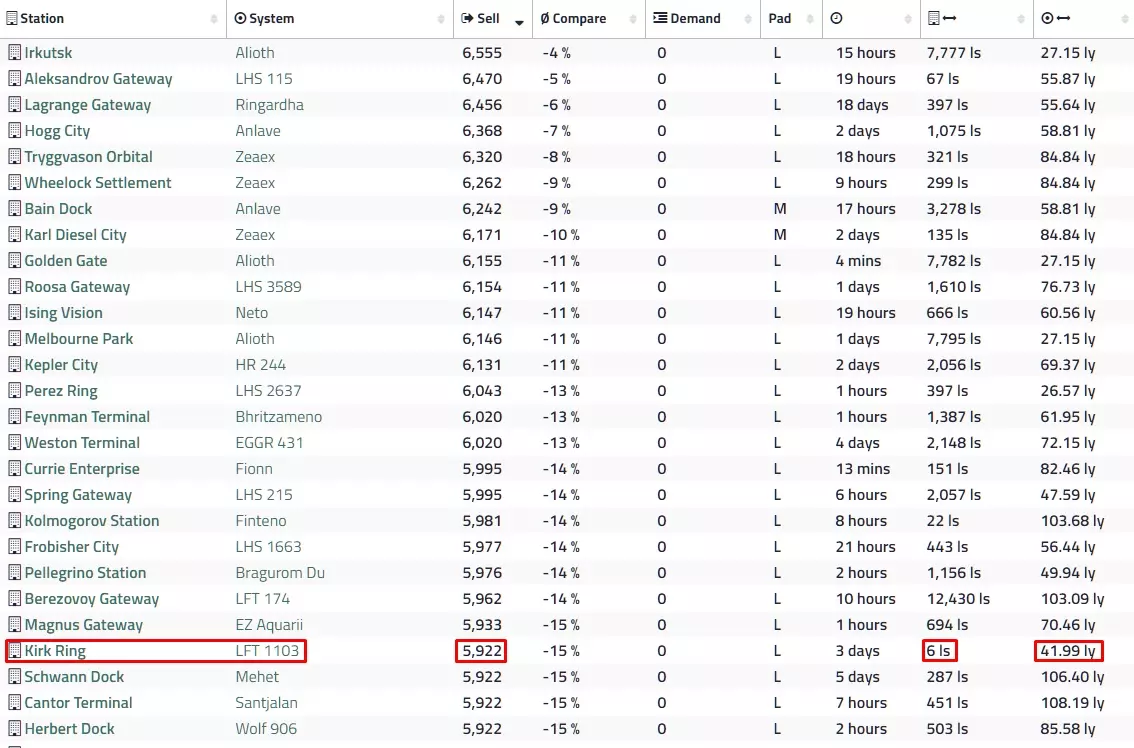Click the icon in the Demand column header
This screenshot has width=1134, height=748.
click(660, 19)
